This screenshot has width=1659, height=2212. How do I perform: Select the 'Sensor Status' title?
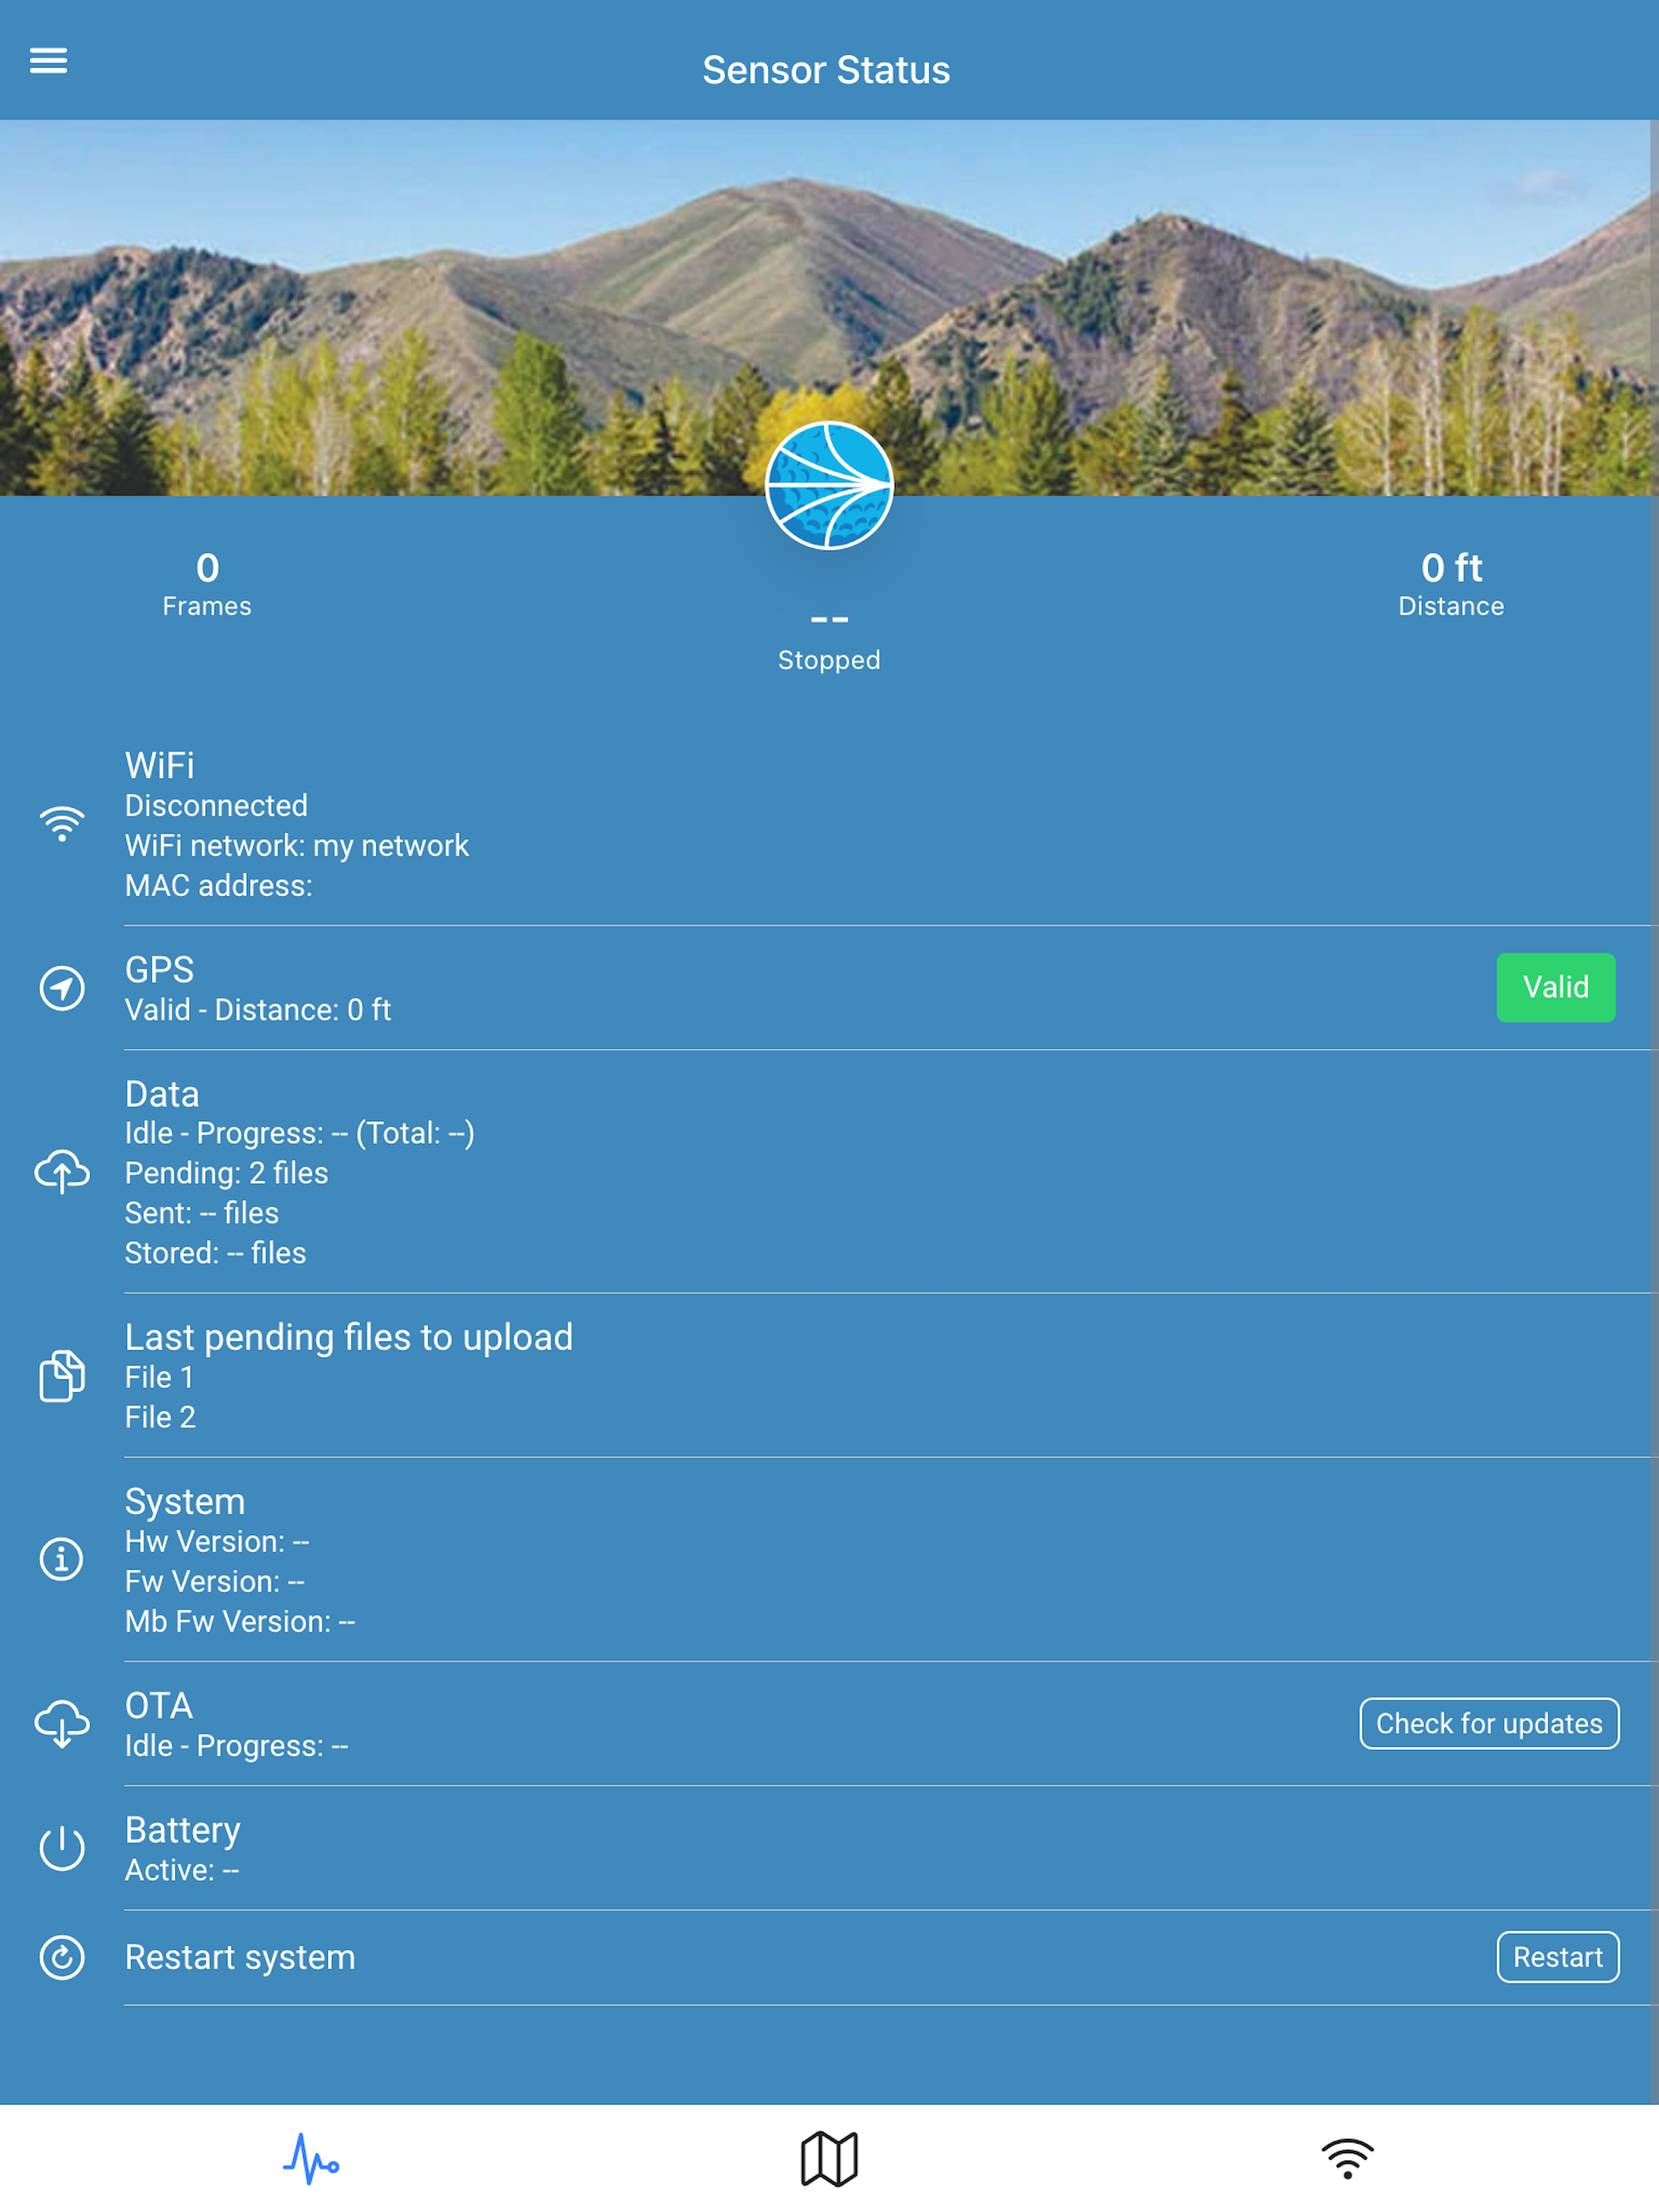coord(826,70)
